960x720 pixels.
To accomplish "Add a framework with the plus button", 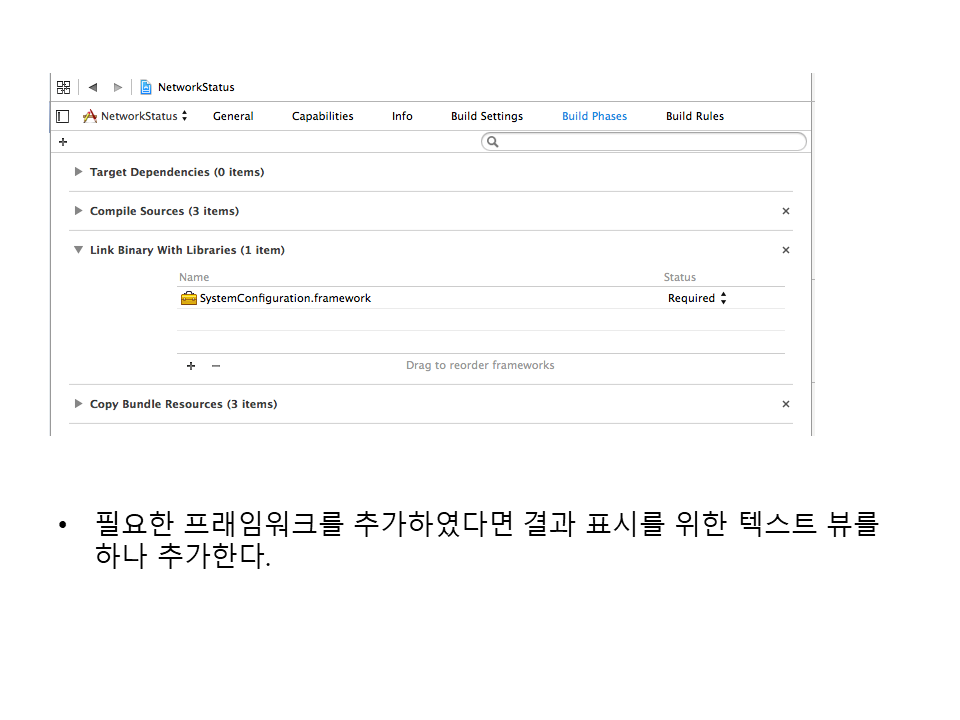I will (x=191, y=366).
